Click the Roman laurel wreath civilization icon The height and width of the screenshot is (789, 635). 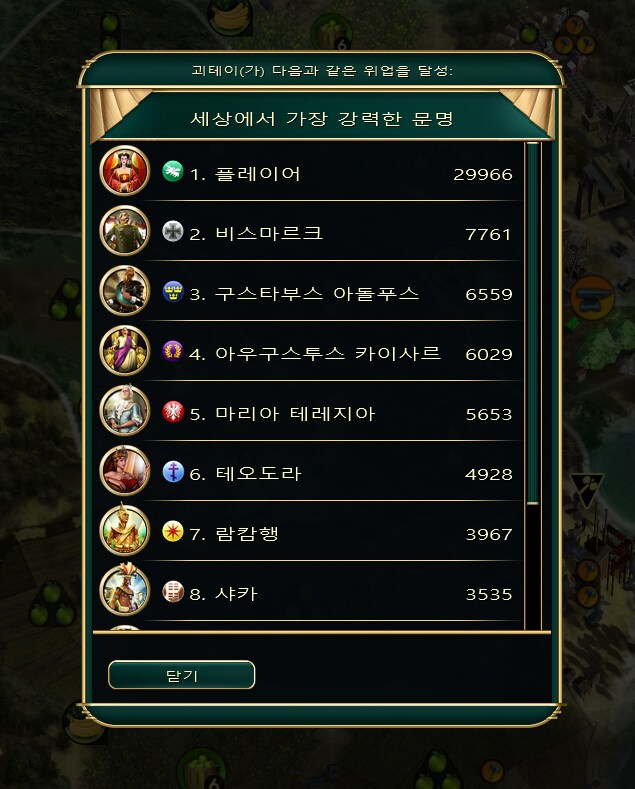coord(173,351)
